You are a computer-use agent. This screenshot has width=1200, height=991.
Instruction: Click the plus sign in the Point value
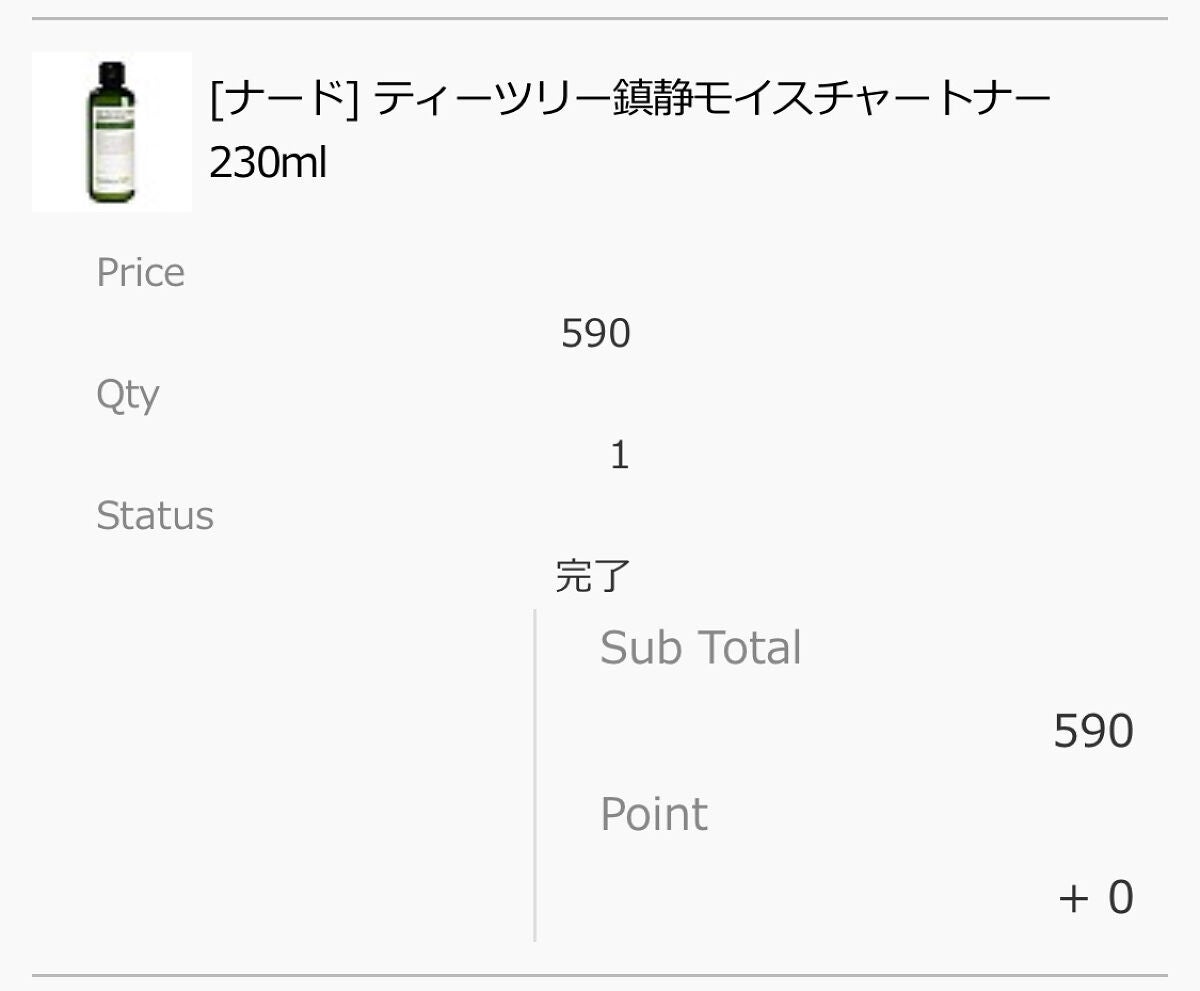[1072, 898]
